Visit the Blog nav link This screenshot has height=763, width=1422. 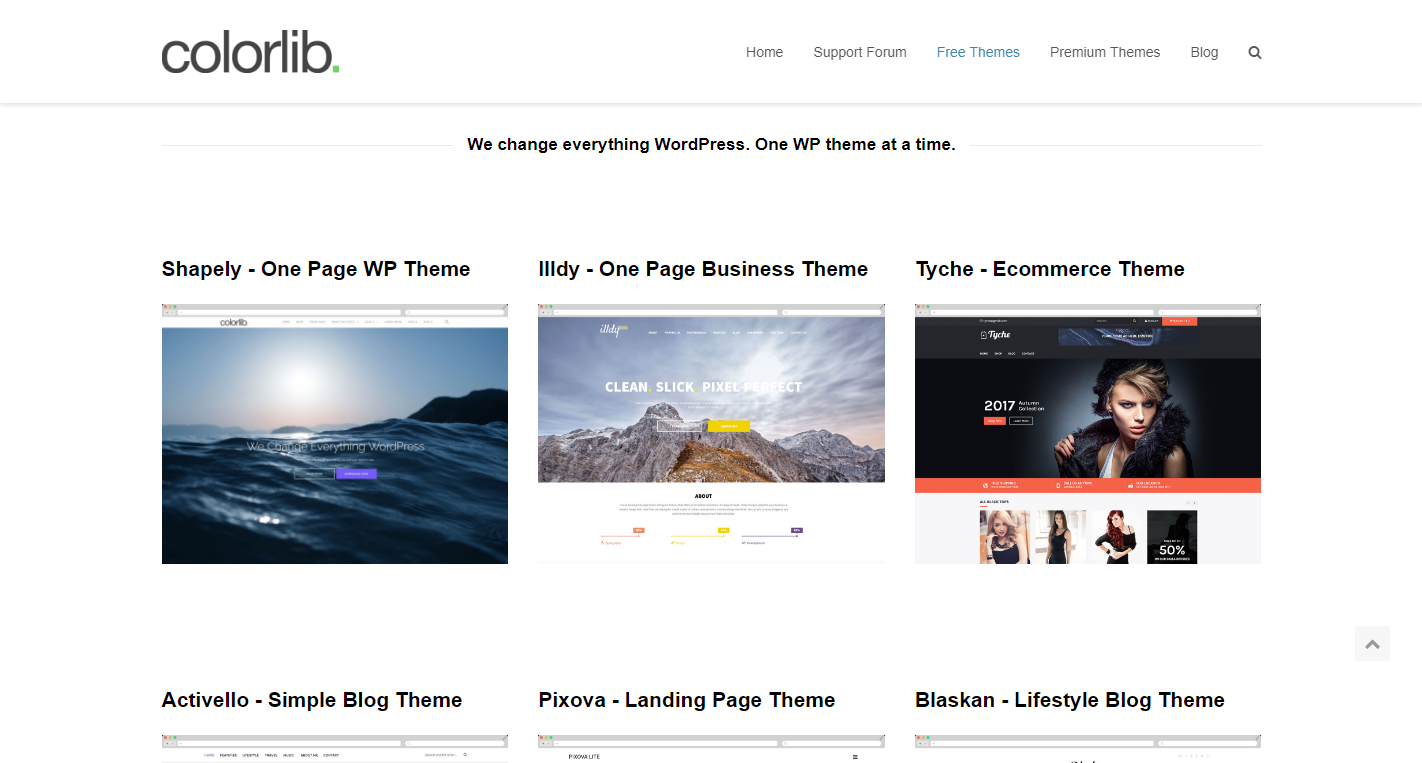point(1204,52)
